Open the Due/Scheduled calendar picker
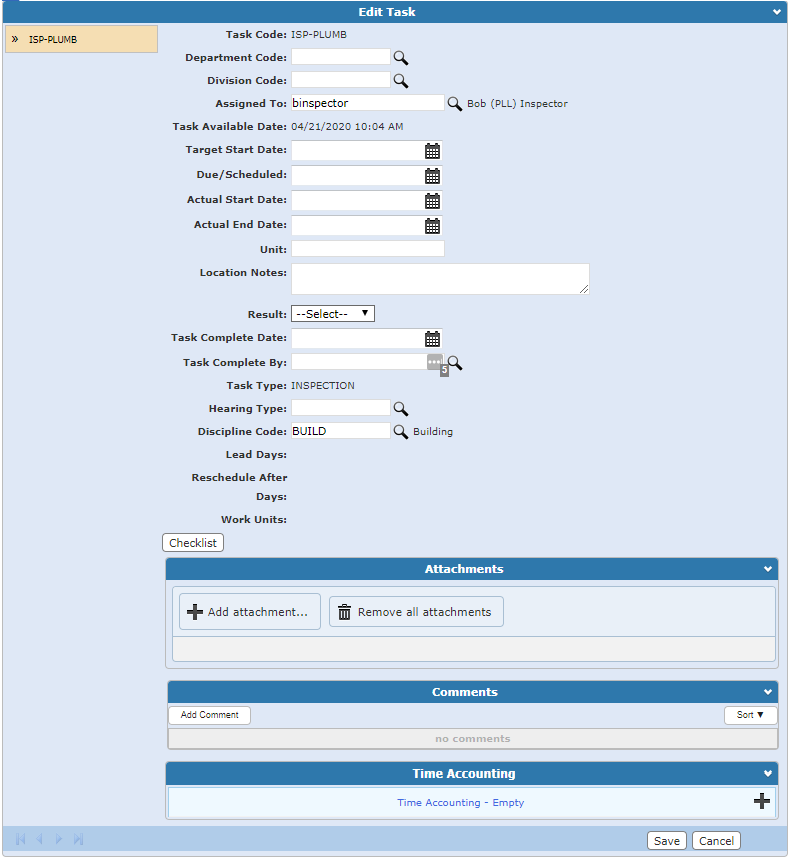This screenshot has height=858, width=788. 432,176
